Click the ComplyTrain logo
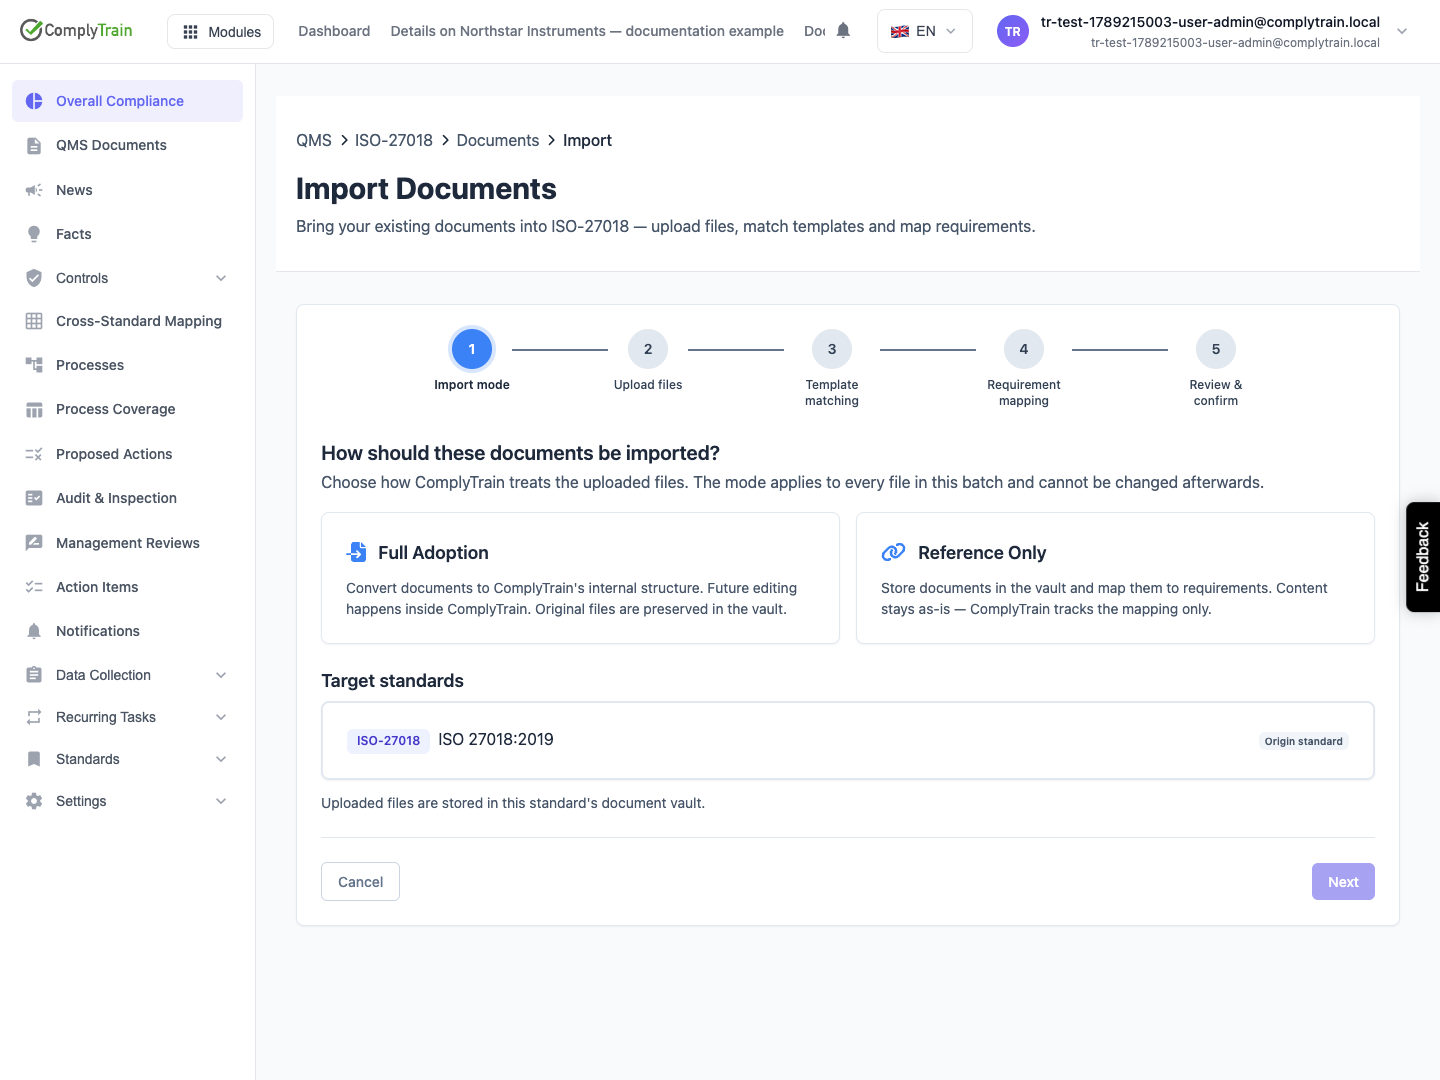The width and height of the screenshot is (1440, 1080). coord(76,30)
